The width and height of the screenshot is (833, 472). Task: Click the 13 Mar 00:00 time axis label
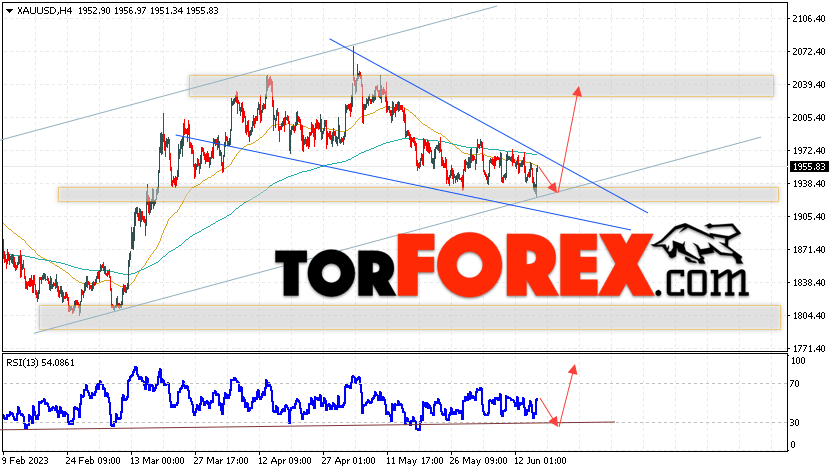(157, 460)
